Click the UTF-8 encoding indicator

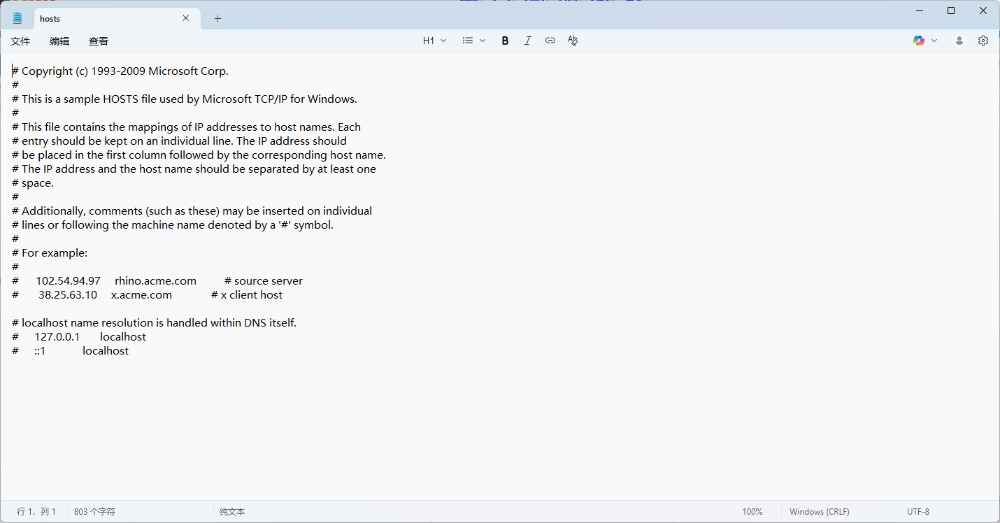[x=917, y=511]
